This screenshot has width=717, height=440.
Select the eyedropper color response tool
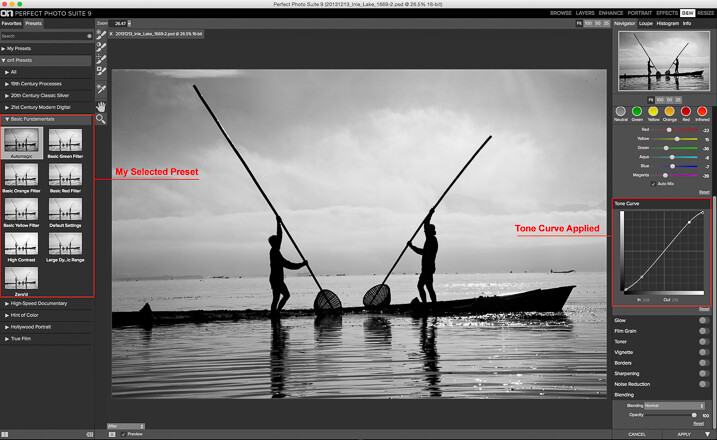[x=101, y=89]
